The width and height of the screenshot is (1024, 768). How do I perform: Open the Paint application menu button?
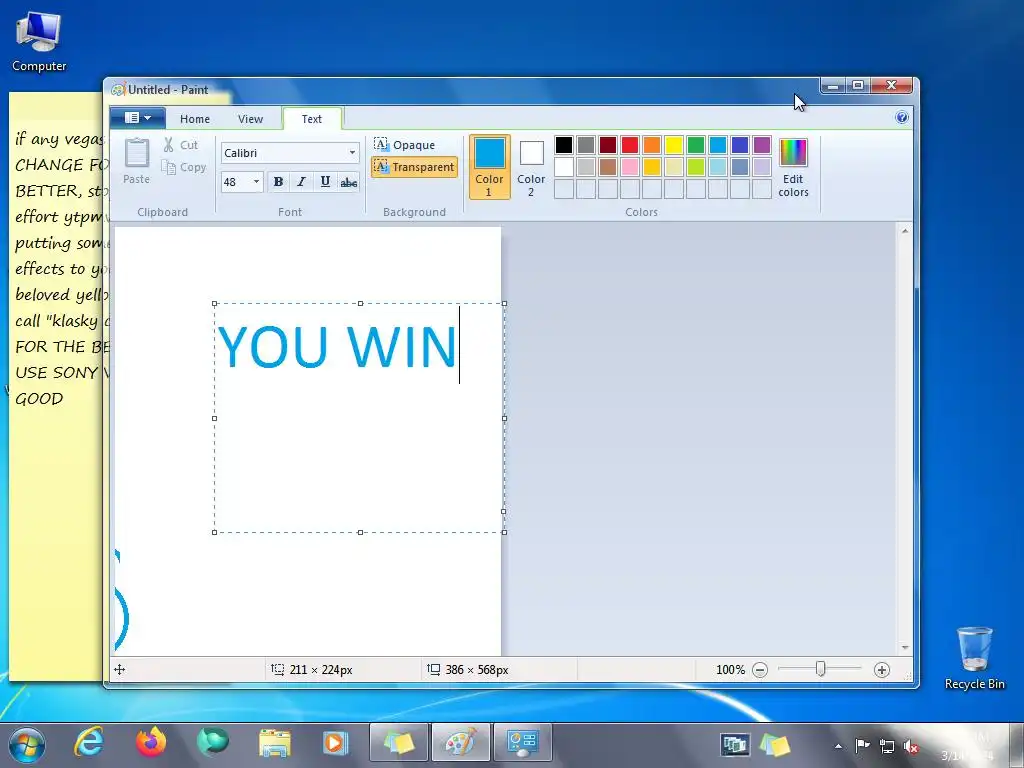pyautogui.click(x=137, y=118)
